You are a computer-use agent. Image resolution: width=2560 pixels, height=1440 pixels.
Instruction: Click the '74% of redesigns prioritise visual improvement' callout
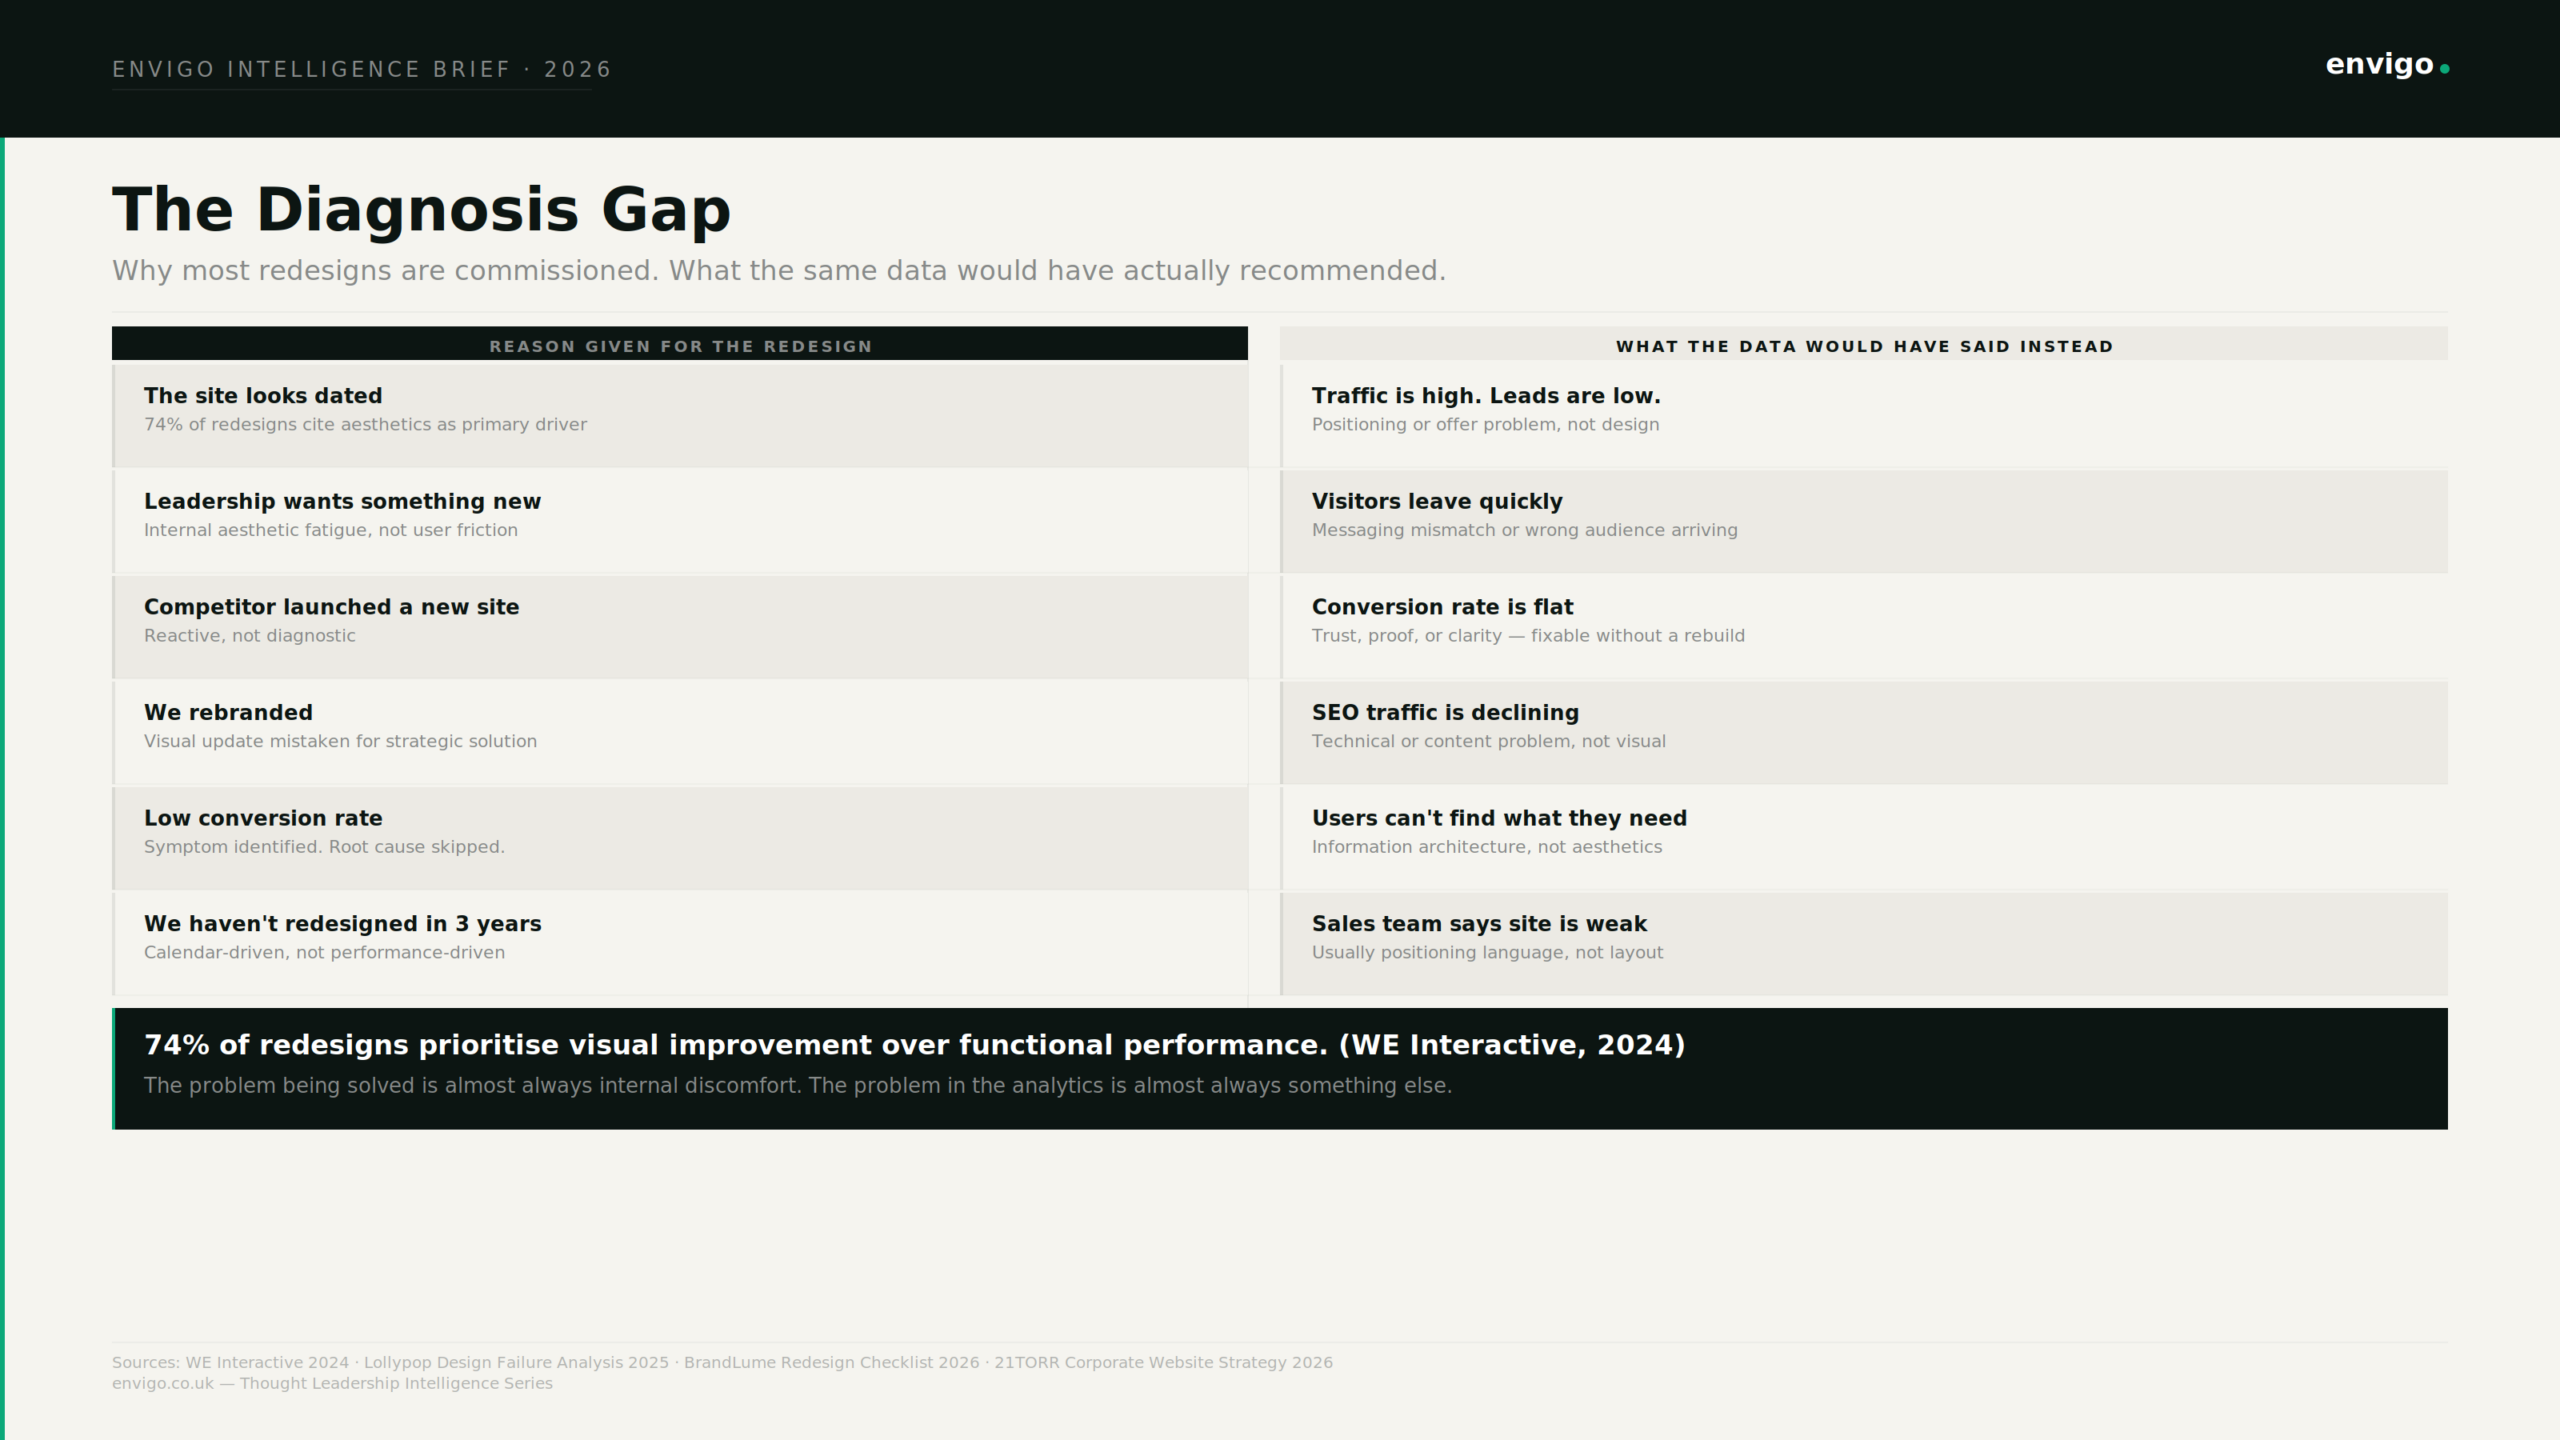pos(914,1045)
